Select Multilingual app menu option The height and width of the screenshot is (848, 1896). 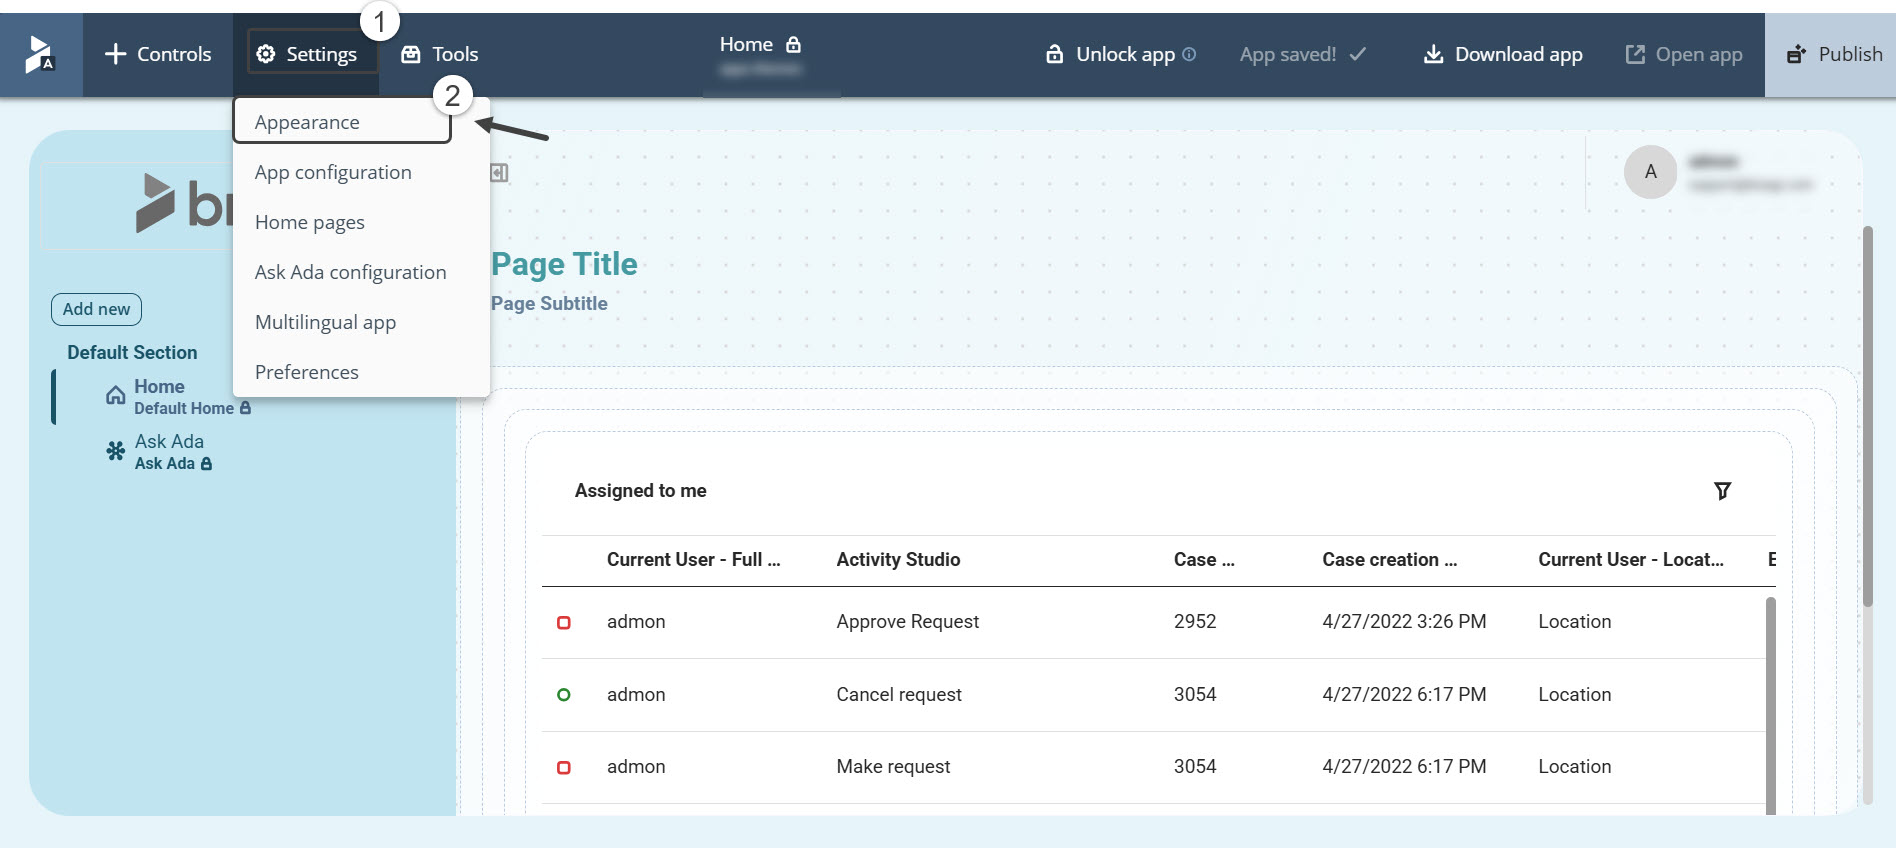point(325,322)
